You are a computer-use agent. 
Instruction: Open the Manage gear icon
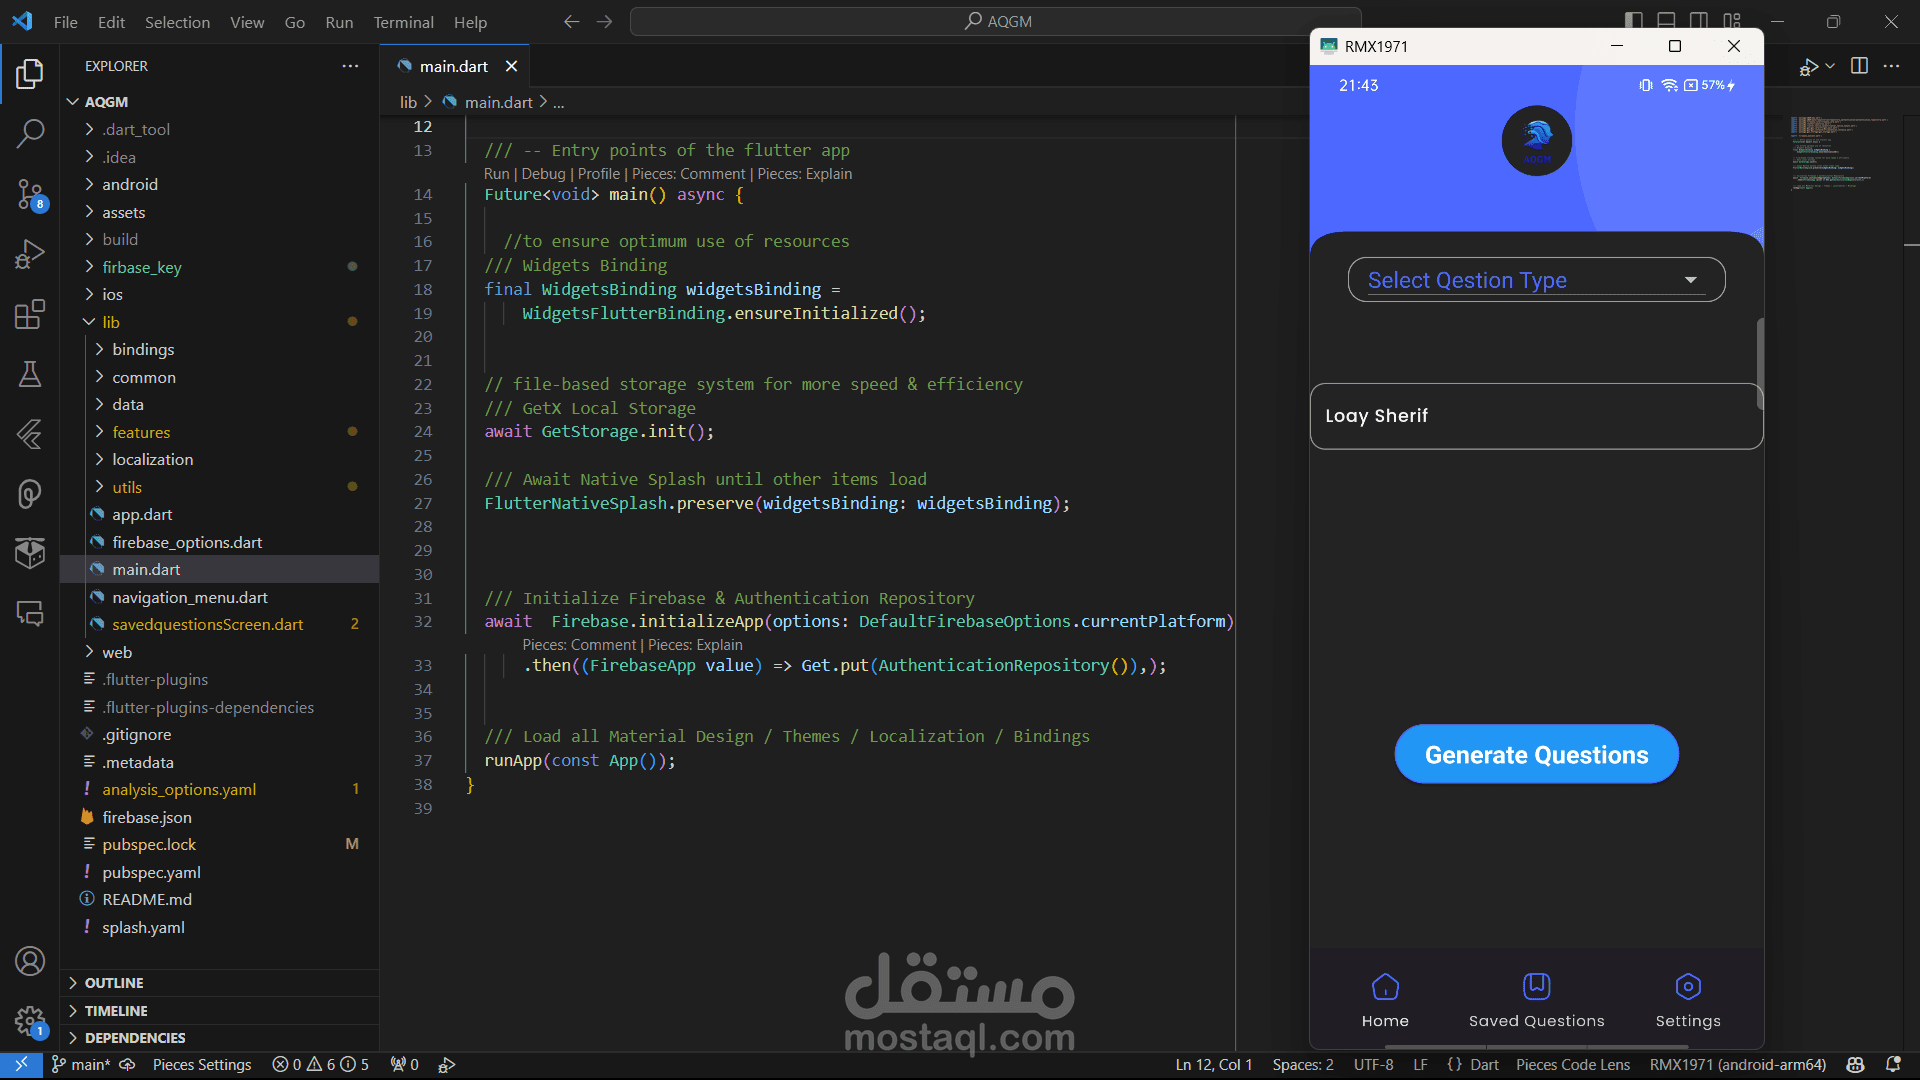pos(30,1021)
